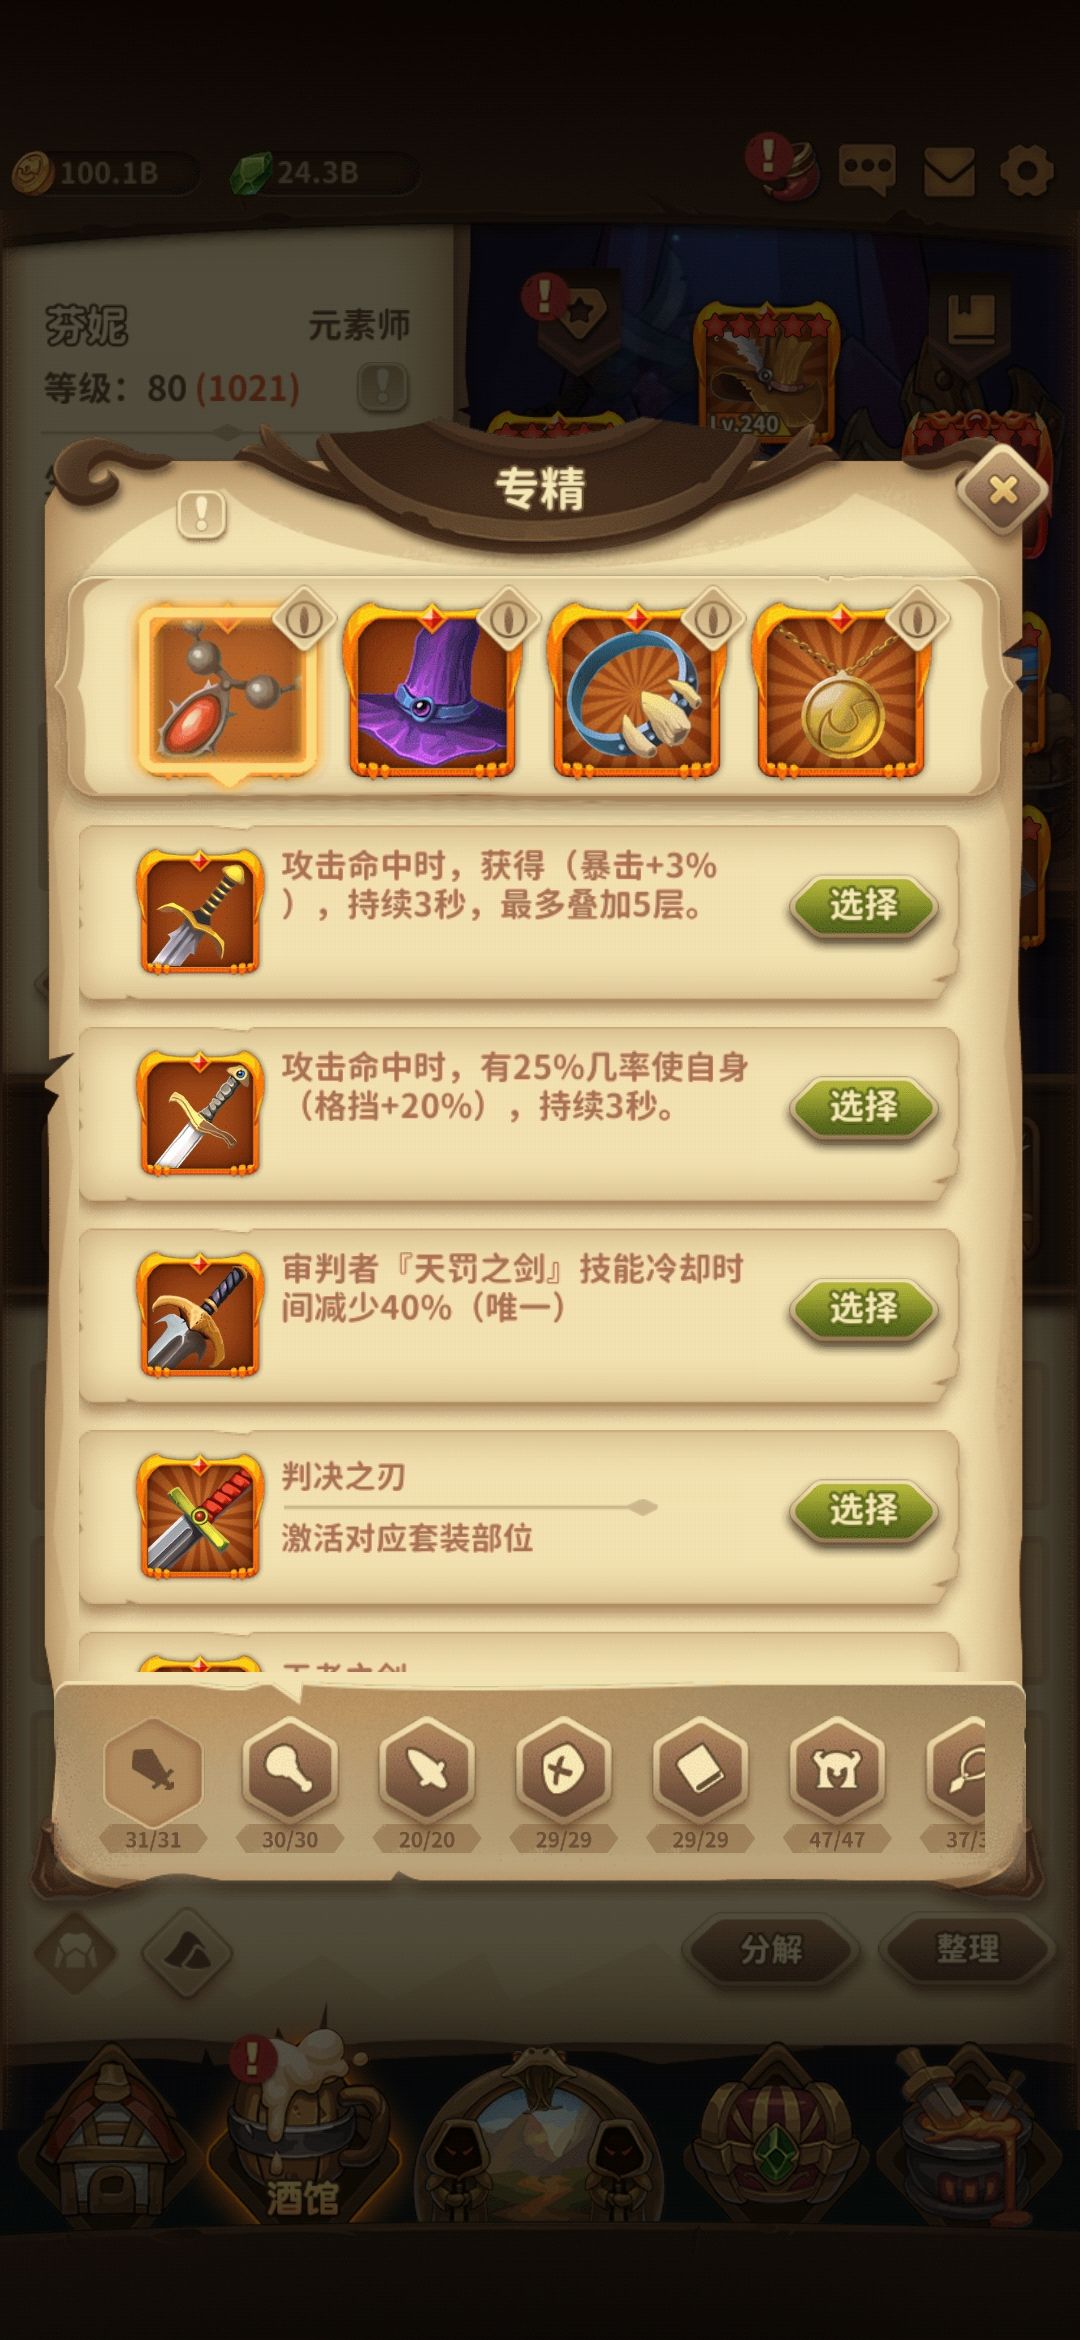This screenshot has height=2340, width=1080.
Task: Open the mail envelope icon
Action: [x=948, y=172]
